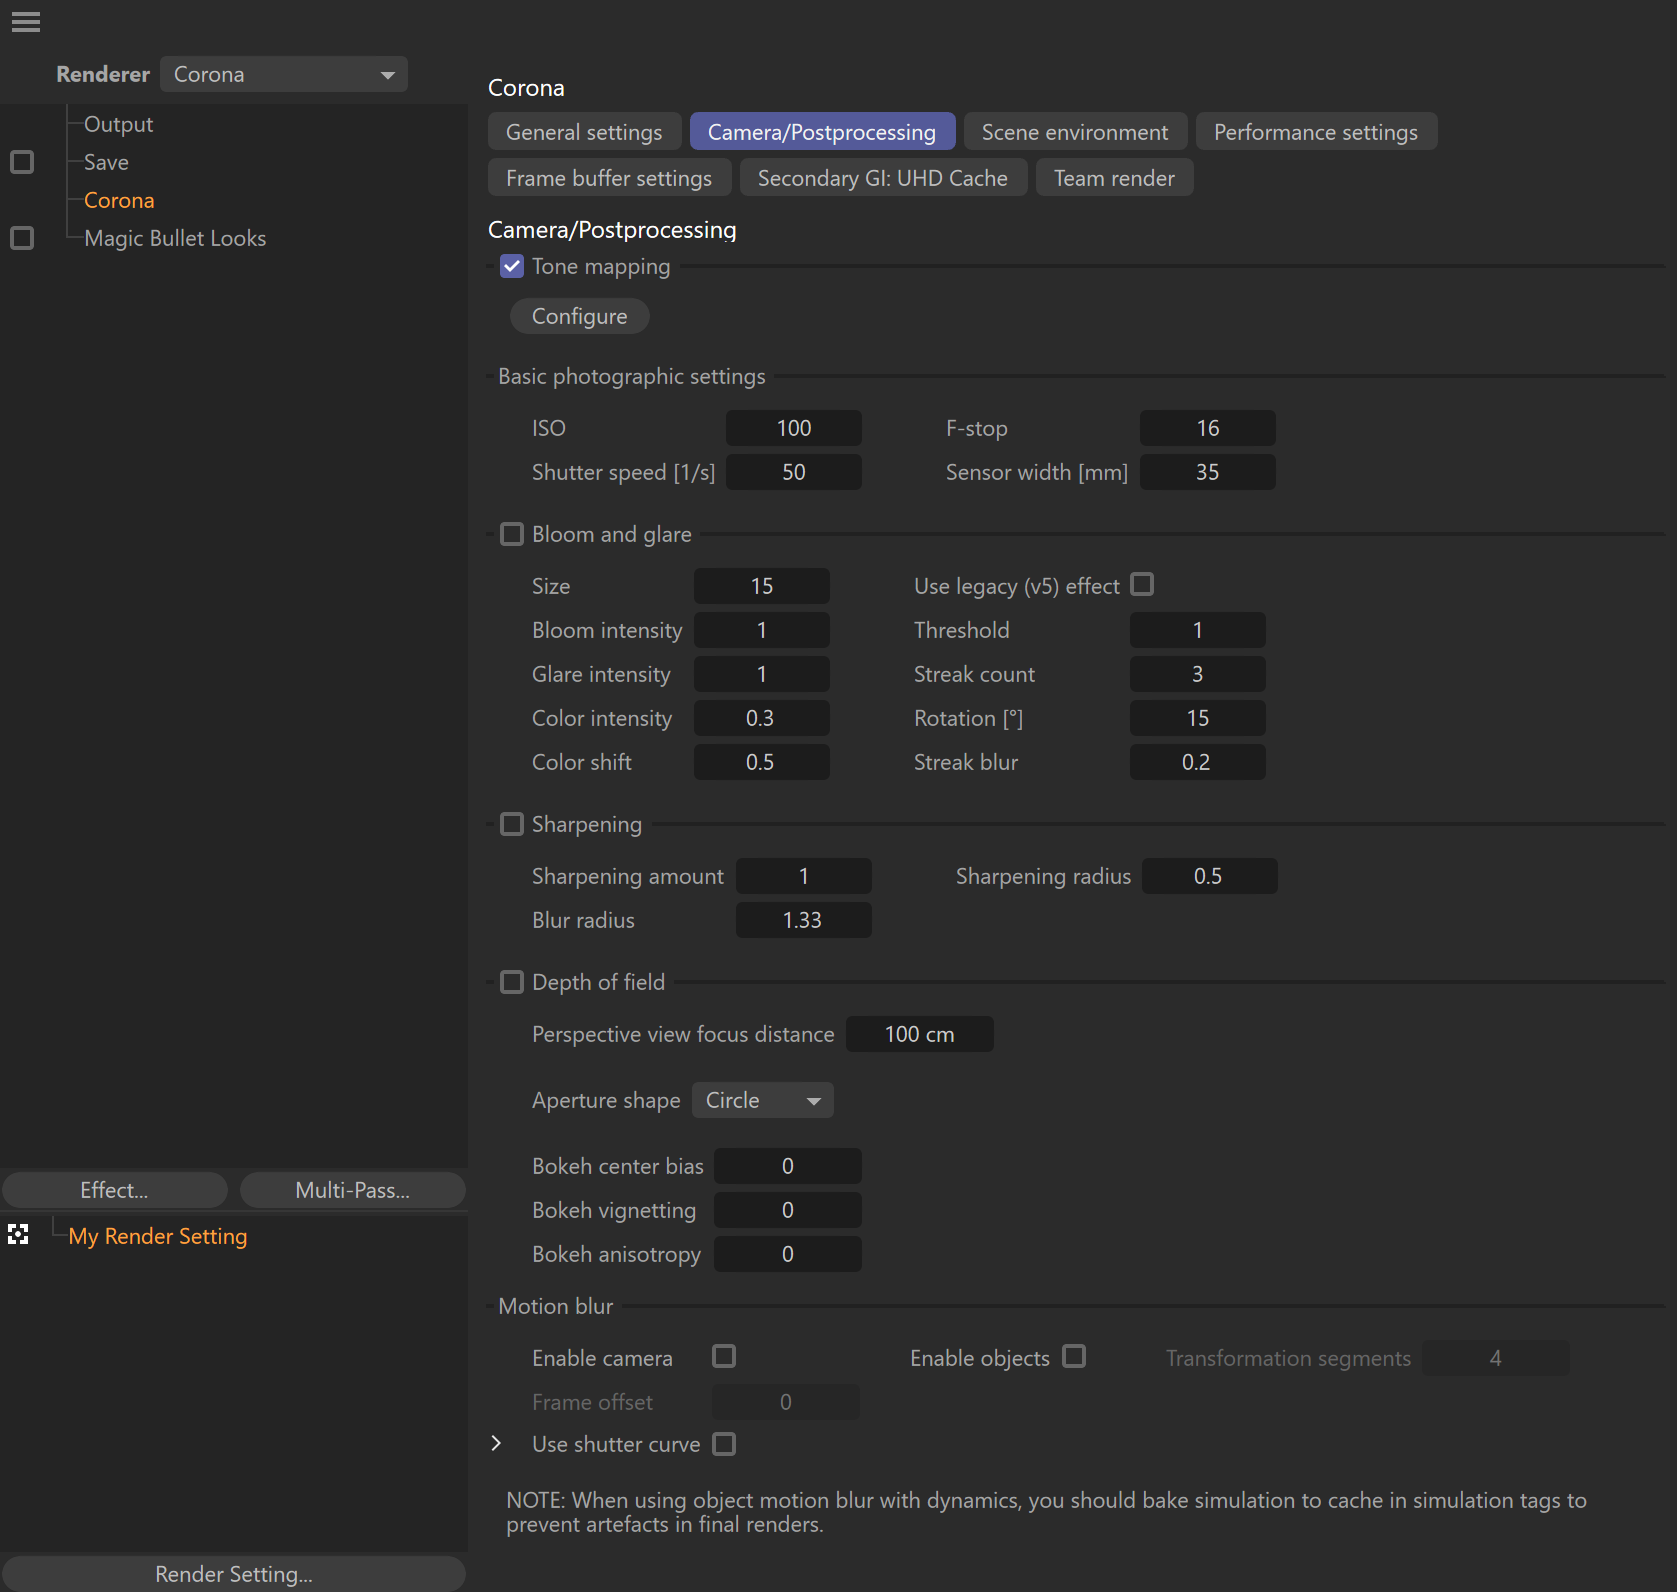Click the Color shift field
Viewport: 1677px width, 1592px height.
coord(762,762)
